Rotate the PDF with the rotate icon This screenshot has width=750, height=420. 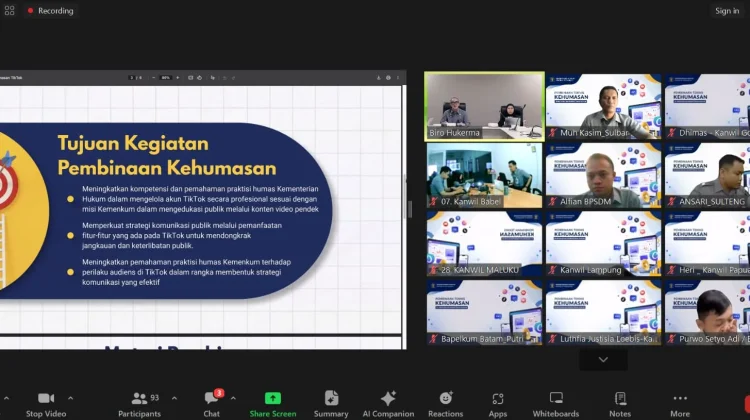coord(199,77)
